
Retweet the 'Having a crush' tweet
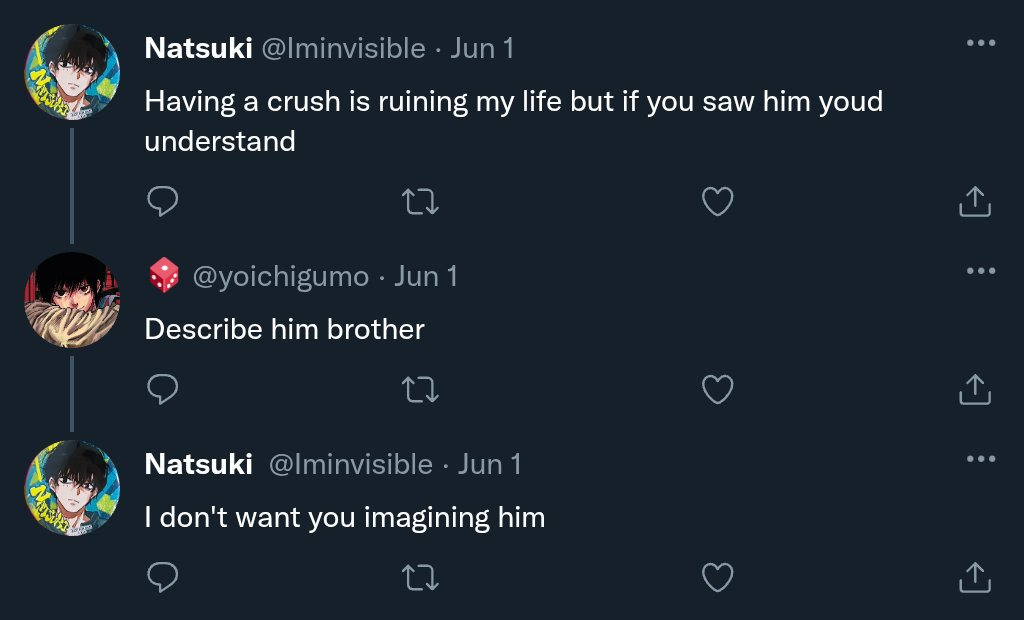(x=420, y=202)
